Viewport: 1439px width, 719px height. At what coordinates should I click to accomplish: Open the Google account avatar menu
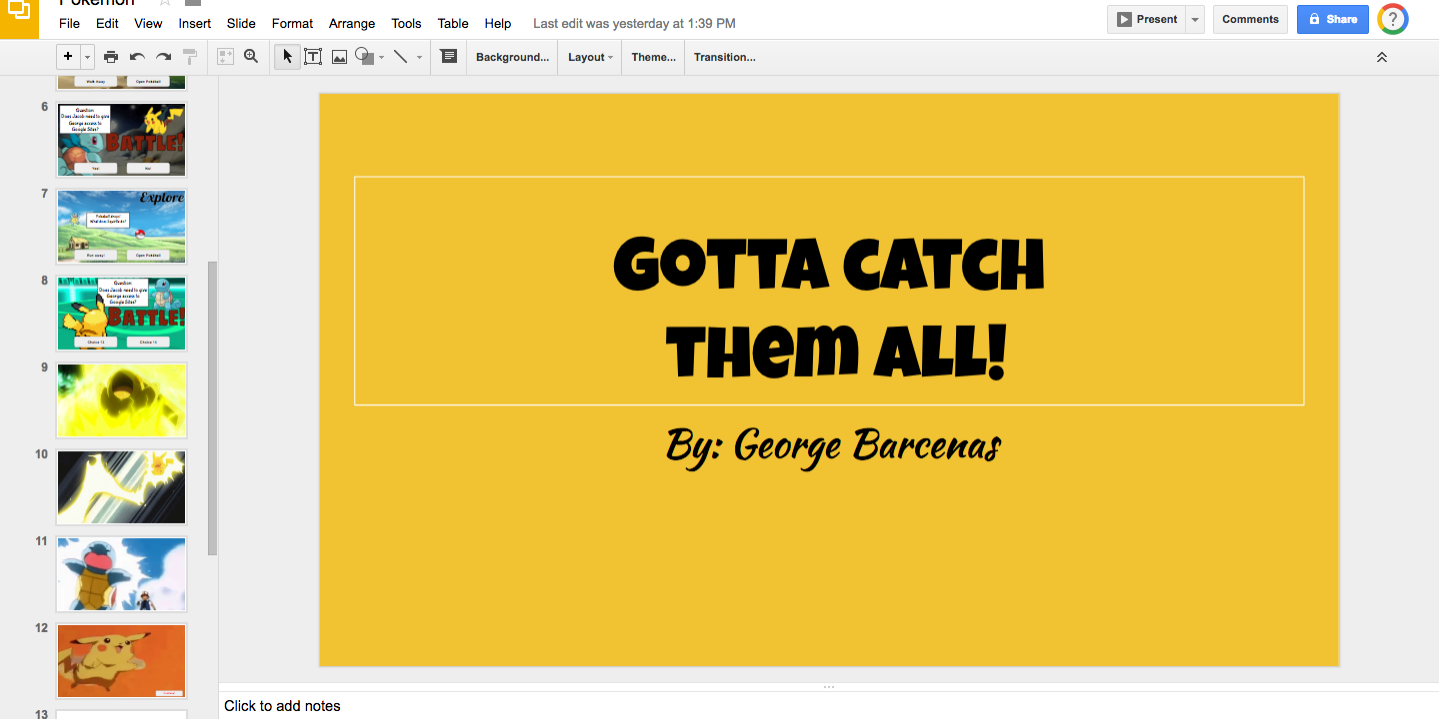coord(1393,19)
